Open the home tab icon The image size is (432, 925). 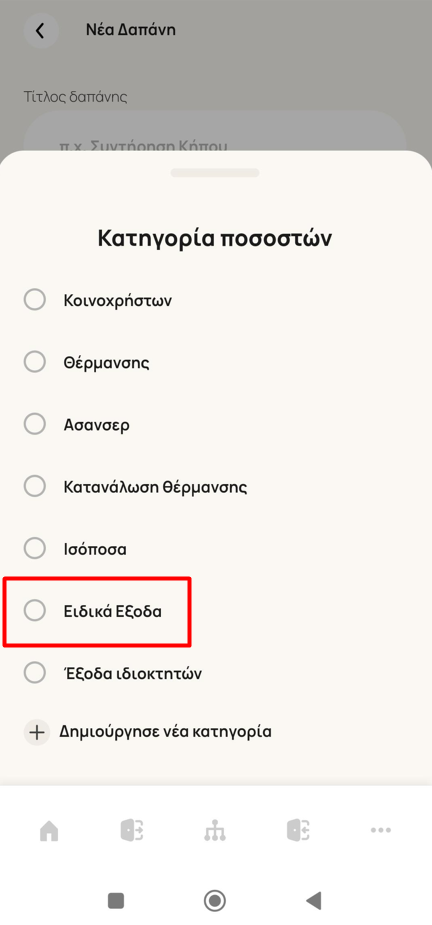[49, 831]
